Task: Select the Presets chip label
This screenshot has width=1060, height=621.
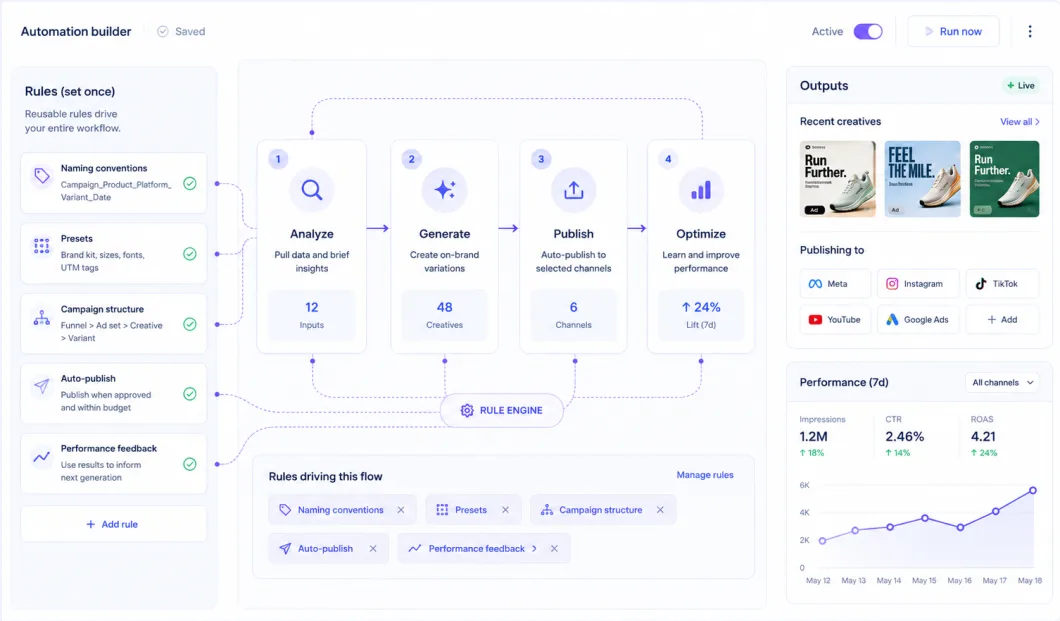Action: (x=471, y=510)
